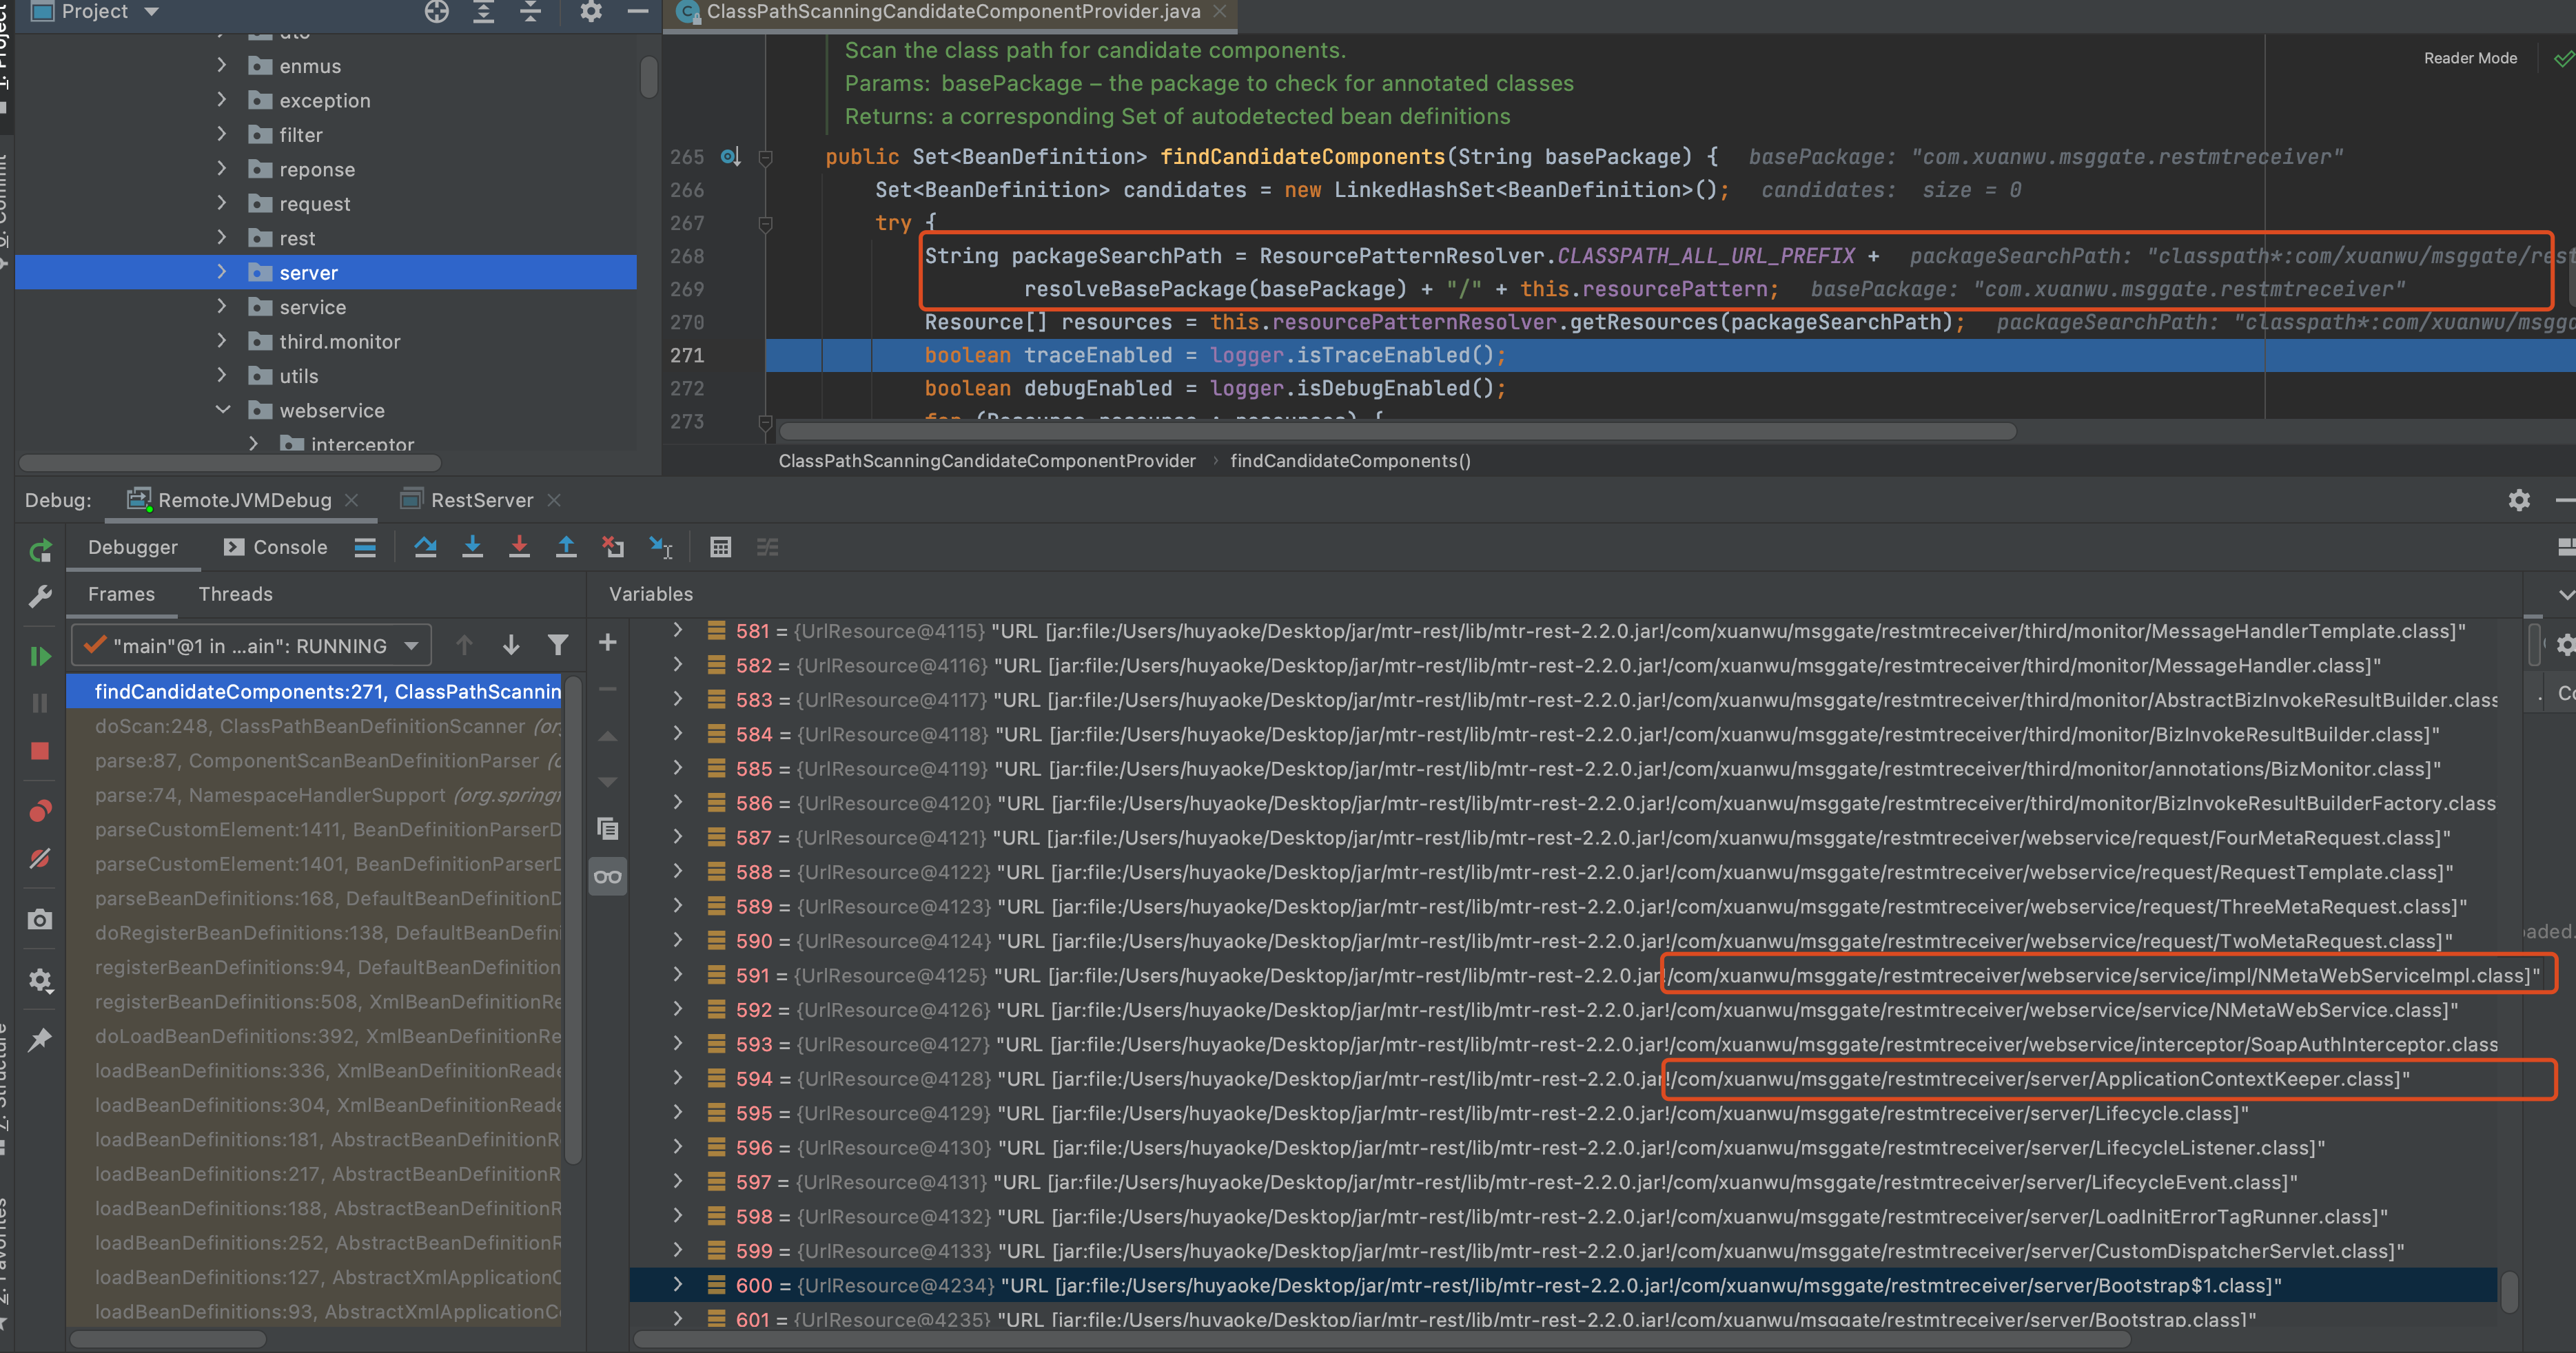Close the RestServer debug tab

(x=555, y=500)
